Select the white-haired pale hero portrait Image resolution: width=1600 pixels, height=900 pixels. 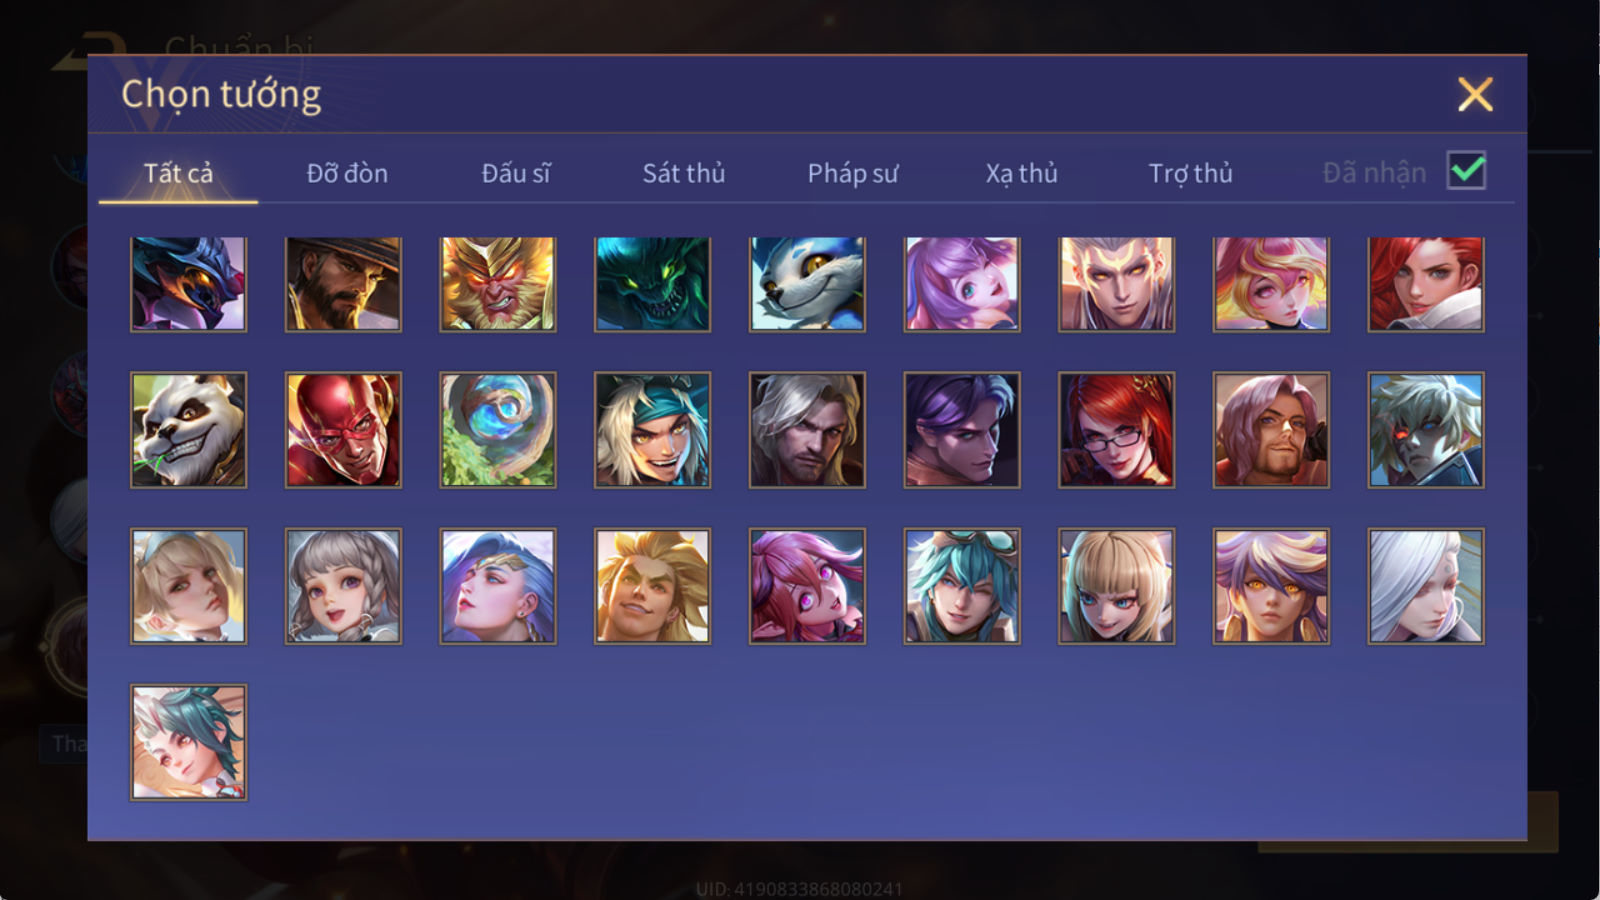(x=1426, y=586)
